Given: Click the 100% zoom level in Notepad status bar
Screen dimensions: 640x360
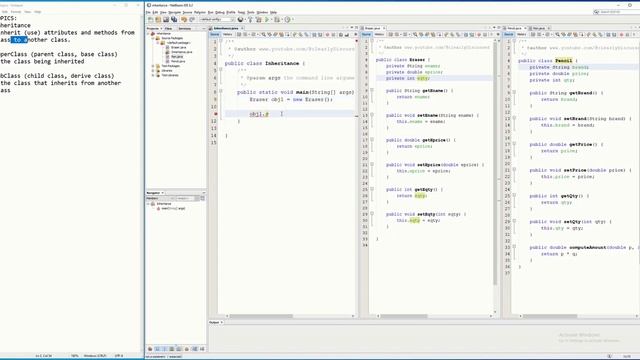Looking at the screenshot, I should click(75, 356).
